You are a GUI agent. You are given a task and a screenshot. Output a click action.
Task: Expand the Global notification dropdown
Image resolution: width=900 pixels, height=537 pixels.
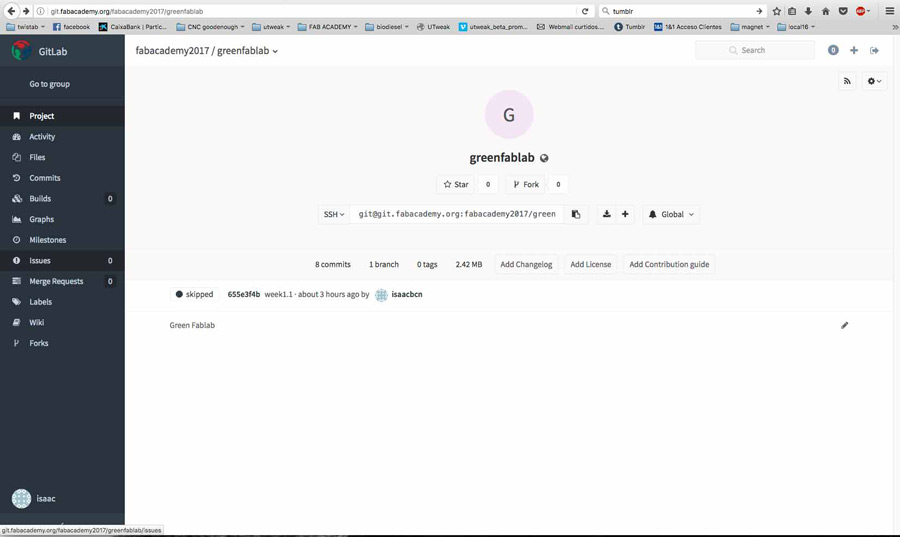(671, 214)
